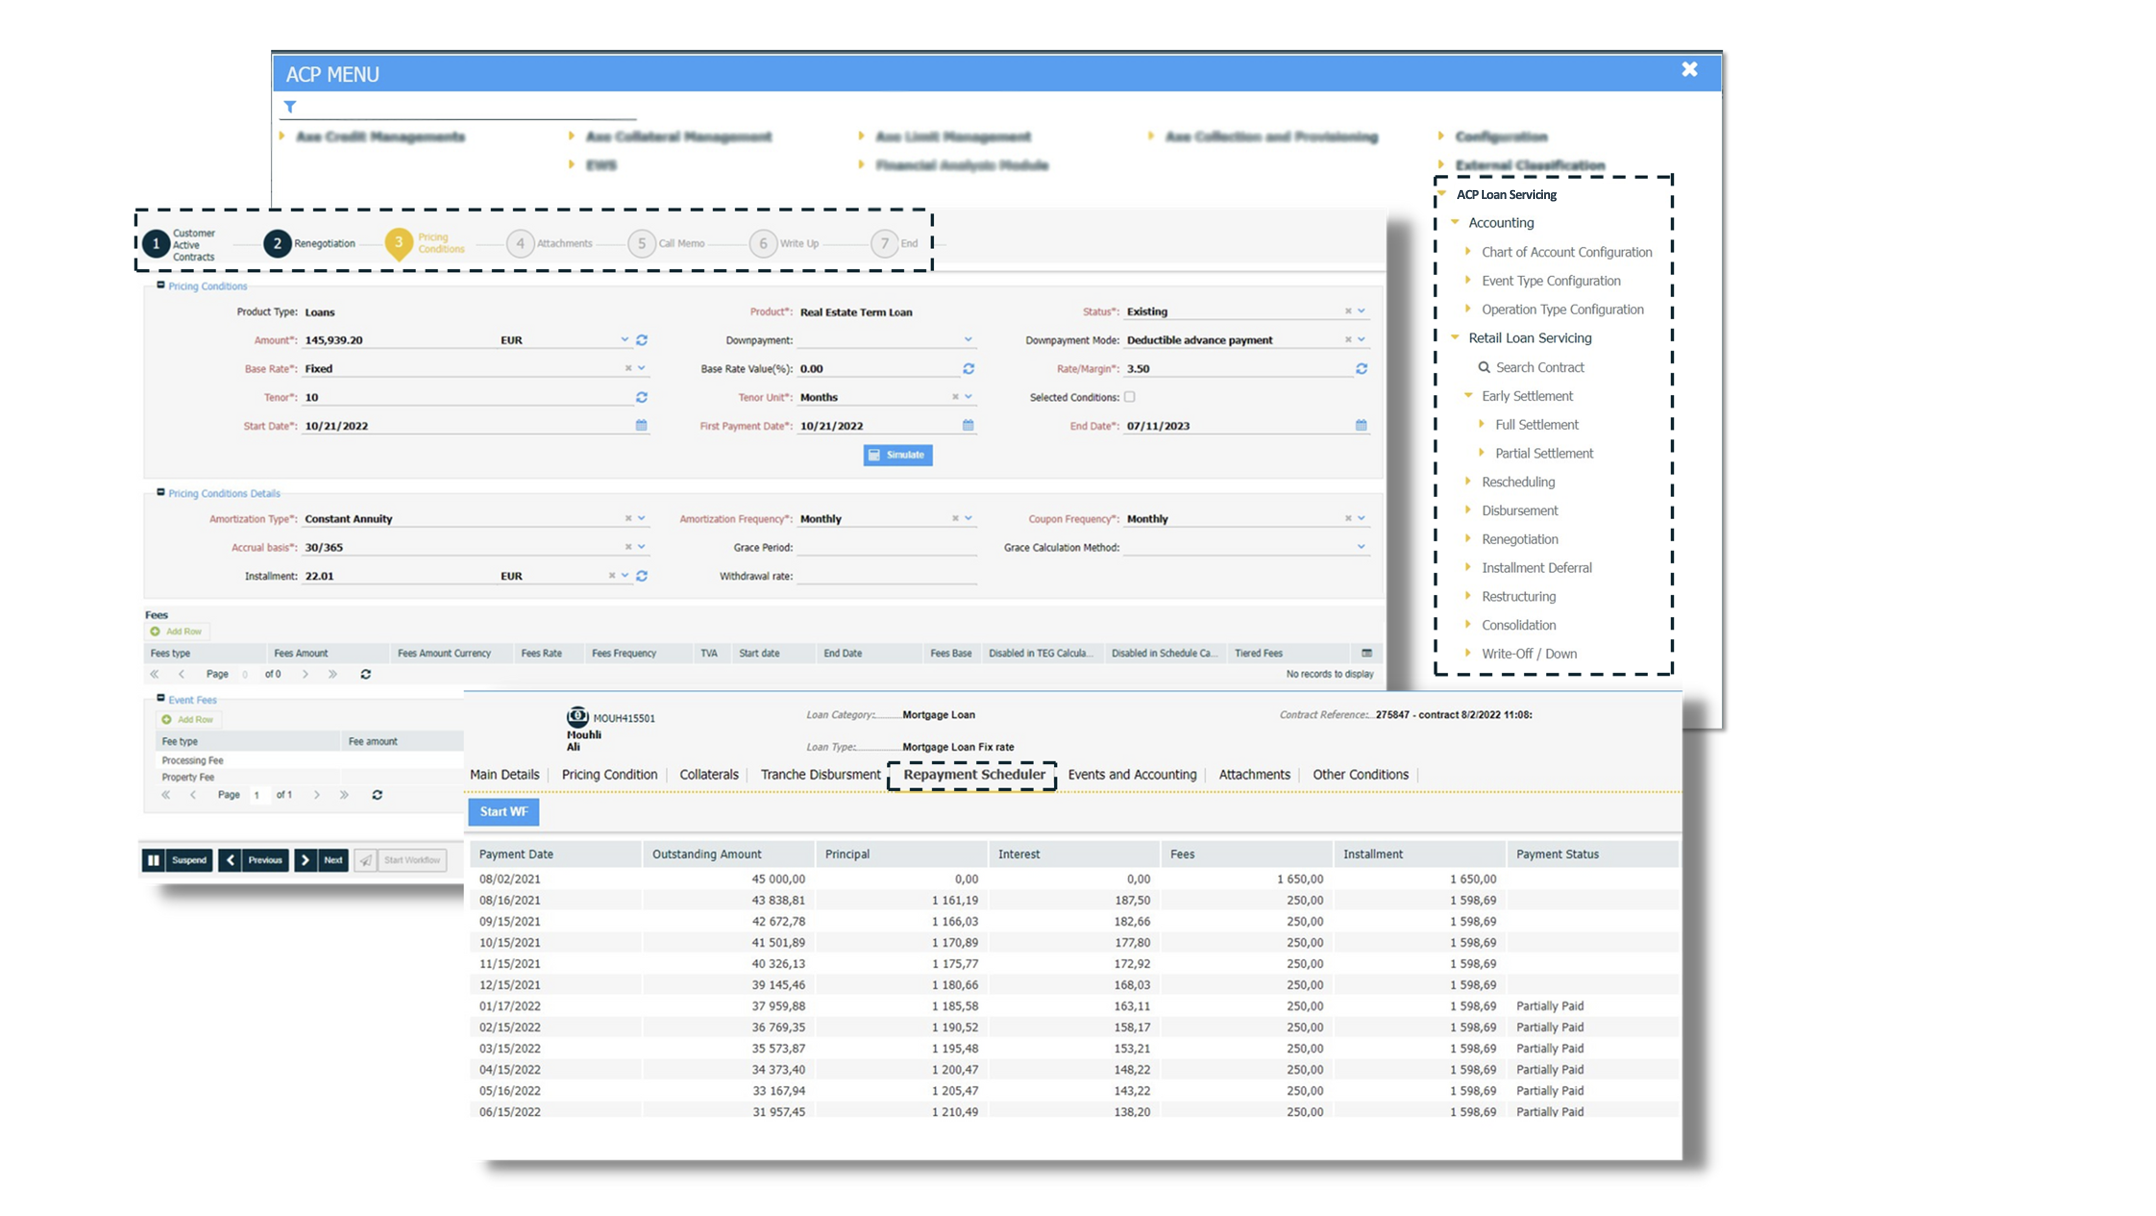This screenshot has width=2156, height=1216.
Task: Collapse the Accounting tree node
Action: 1456,222
